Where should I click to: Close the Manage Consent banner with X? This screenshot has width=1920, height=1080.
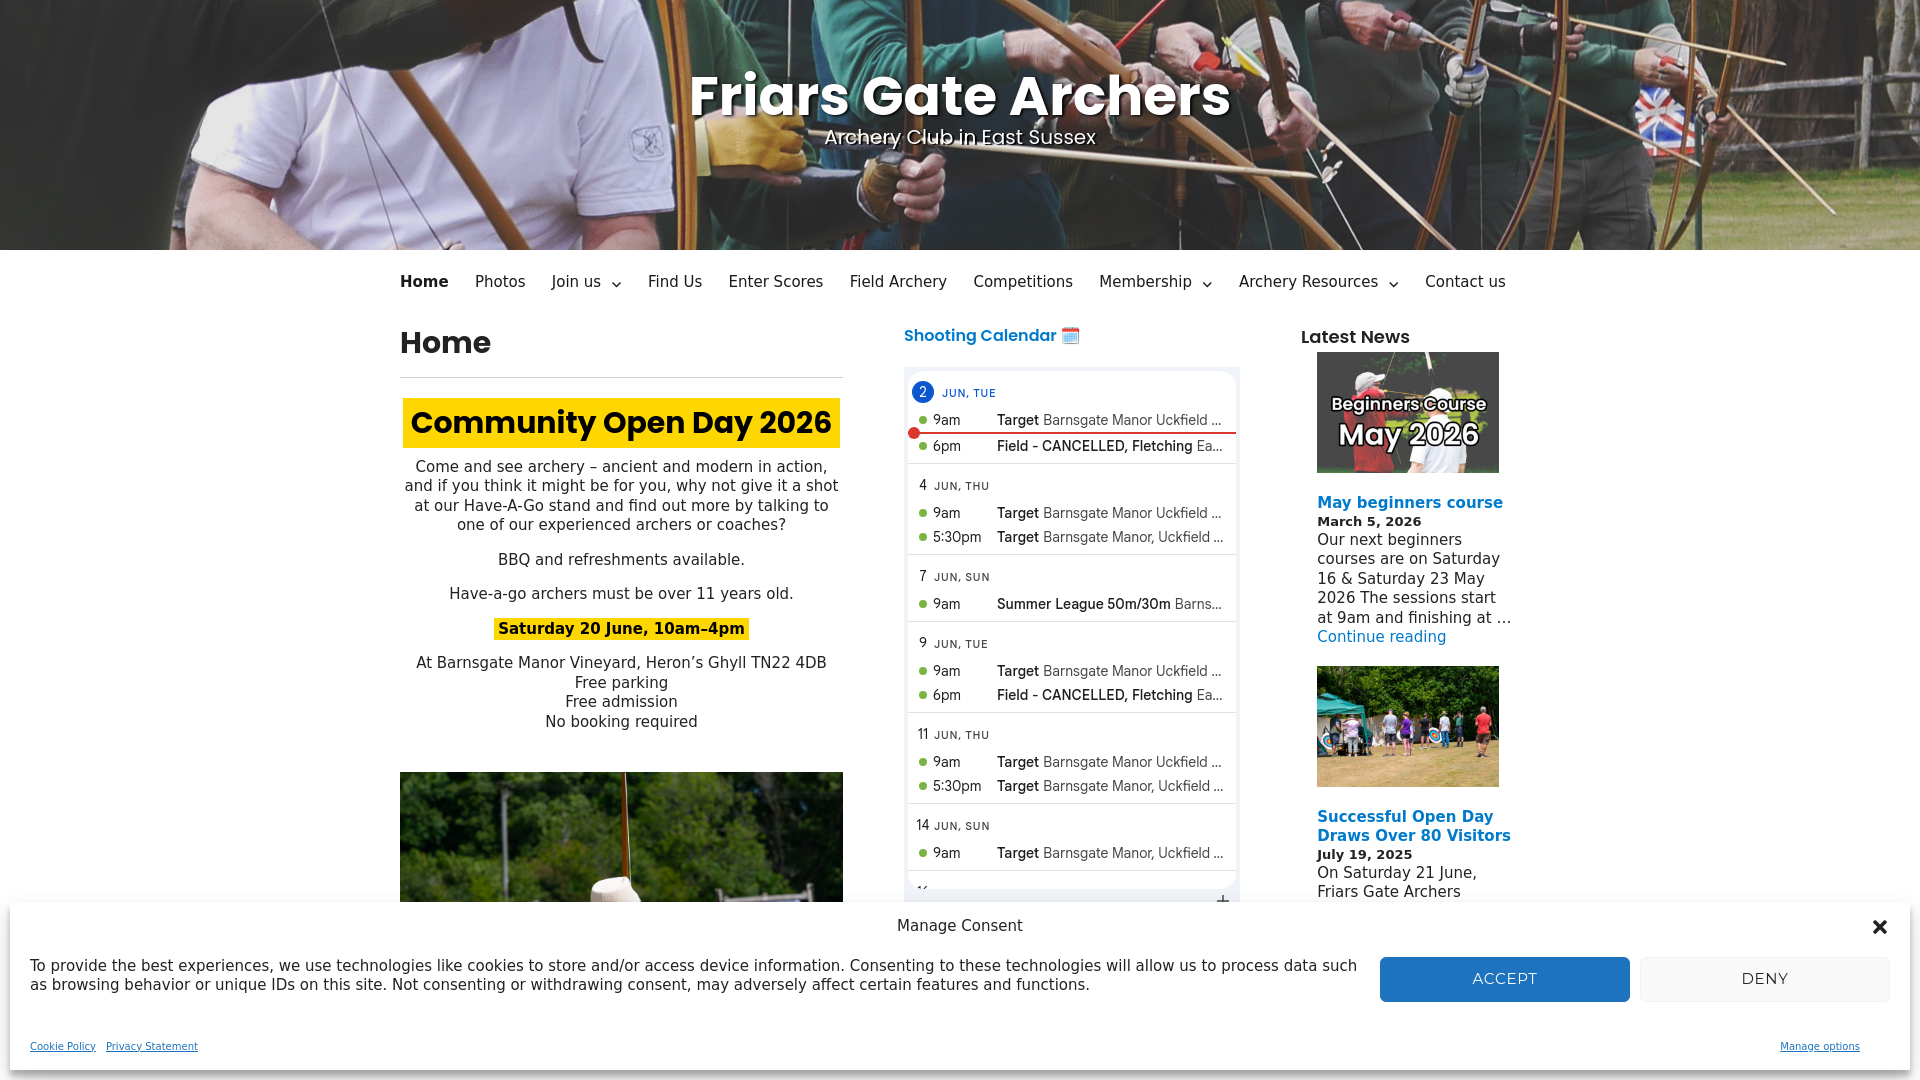[1880, 927]
